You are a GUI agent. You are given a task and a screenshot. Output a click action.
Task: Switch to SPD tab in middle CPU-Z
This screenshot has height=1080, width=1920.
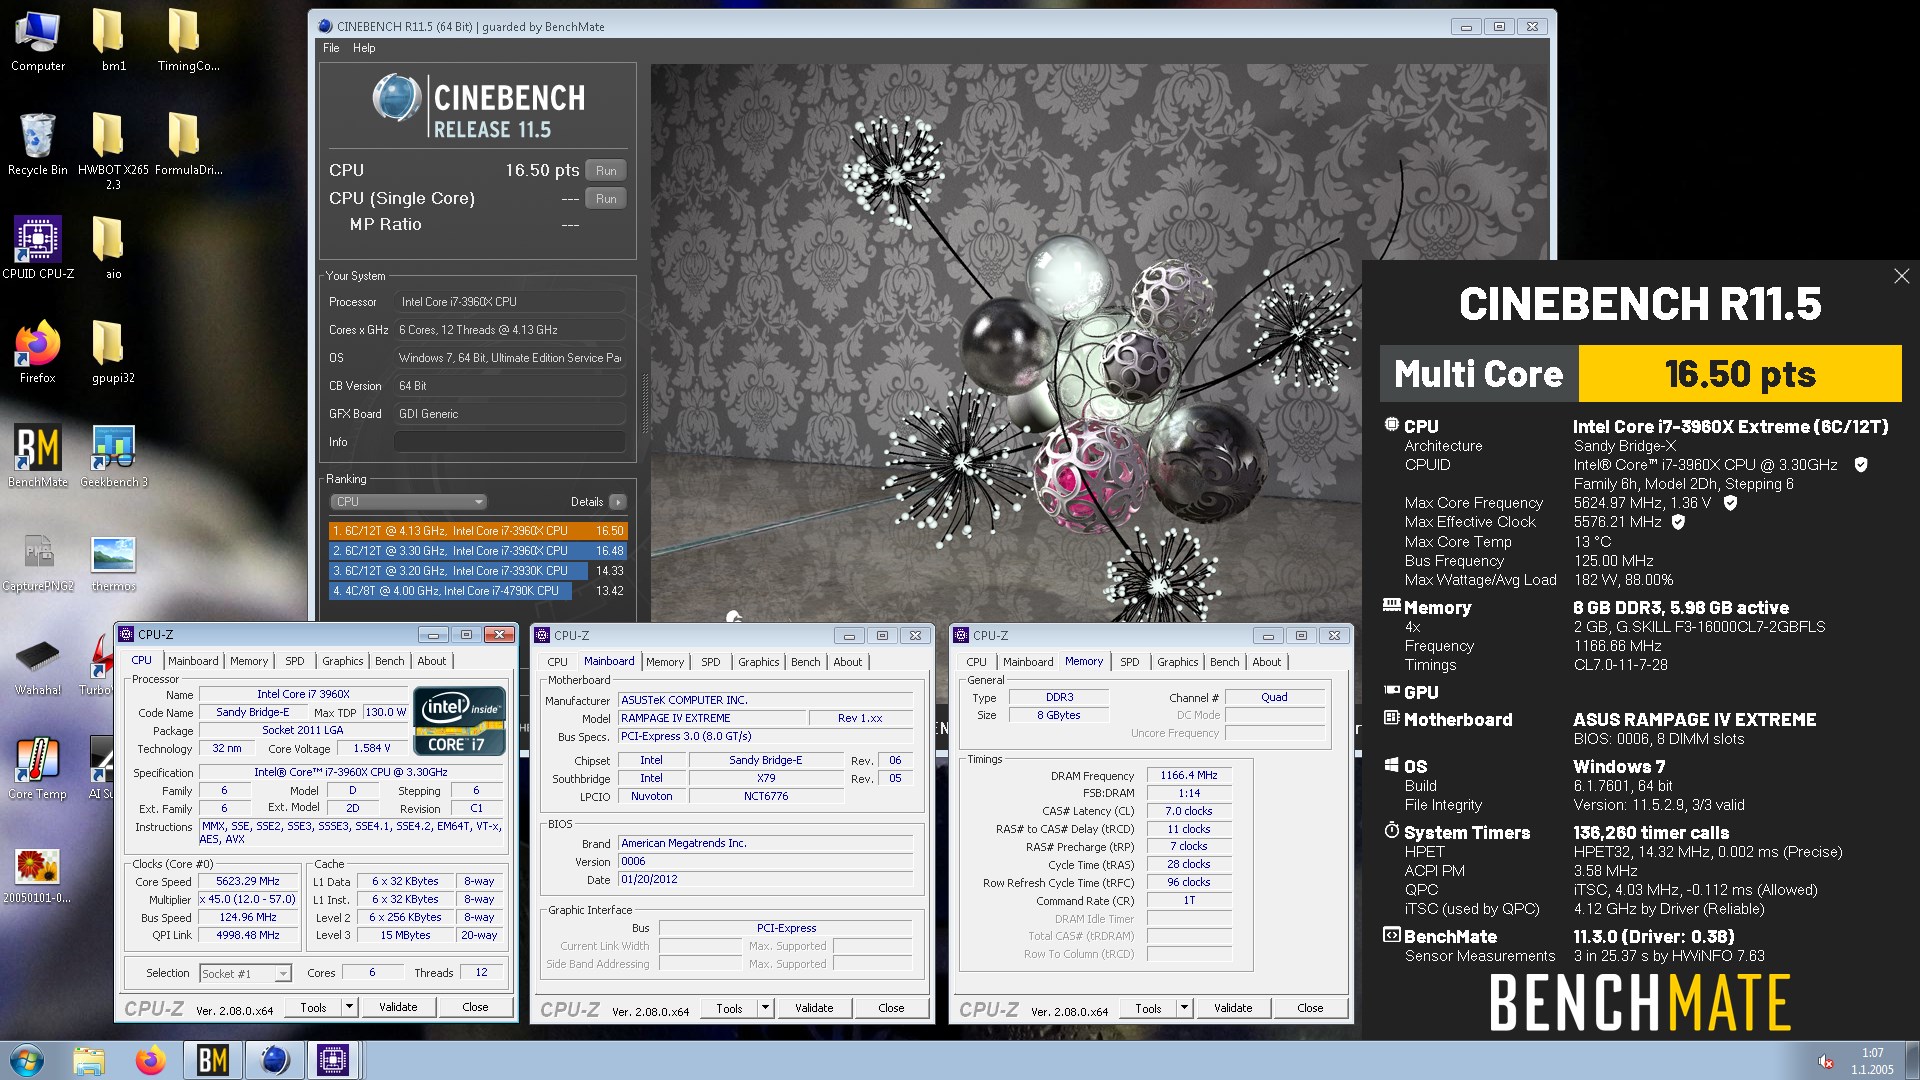[710, 662]
